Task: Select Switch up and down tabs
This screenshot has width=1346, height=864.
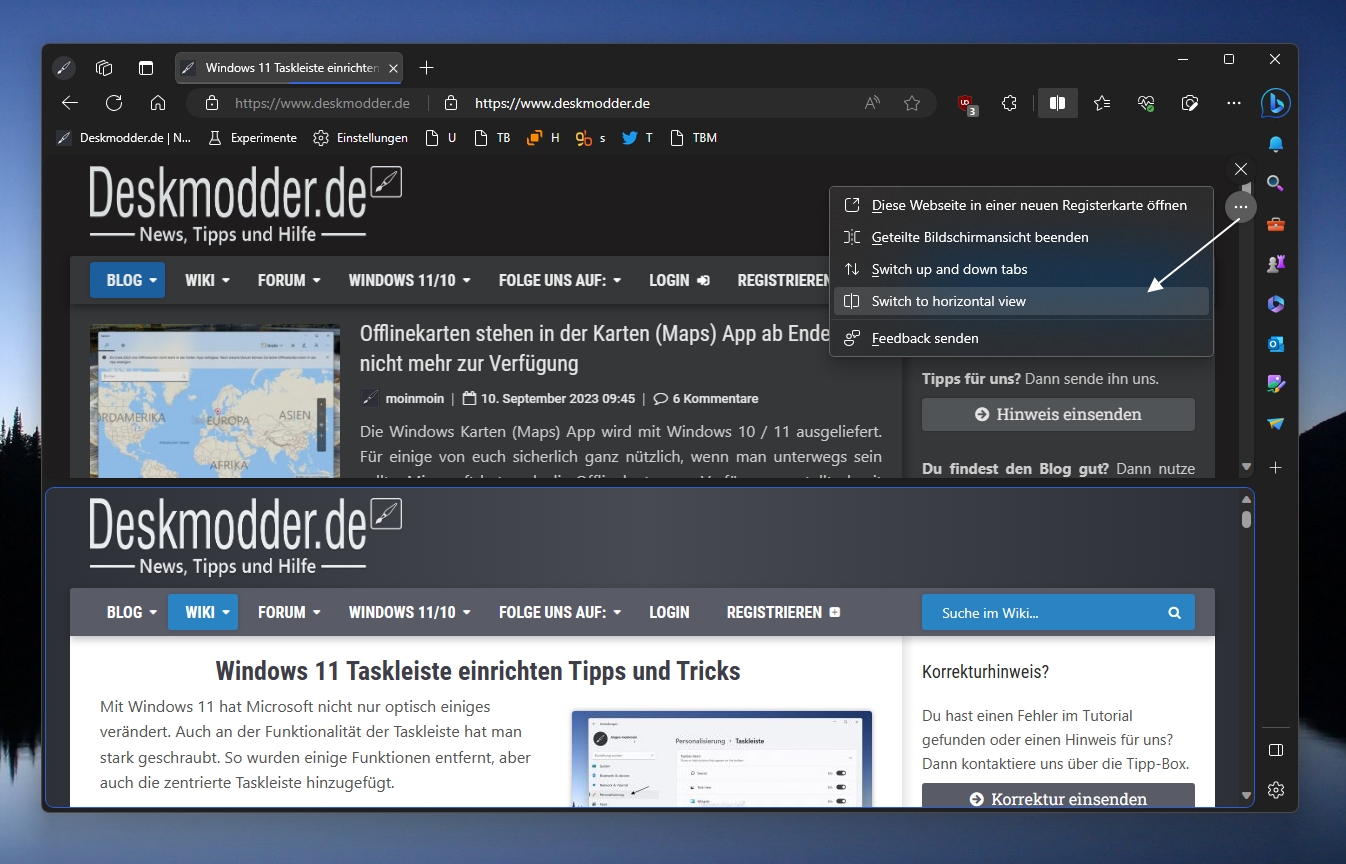Action: [1021, 269]
